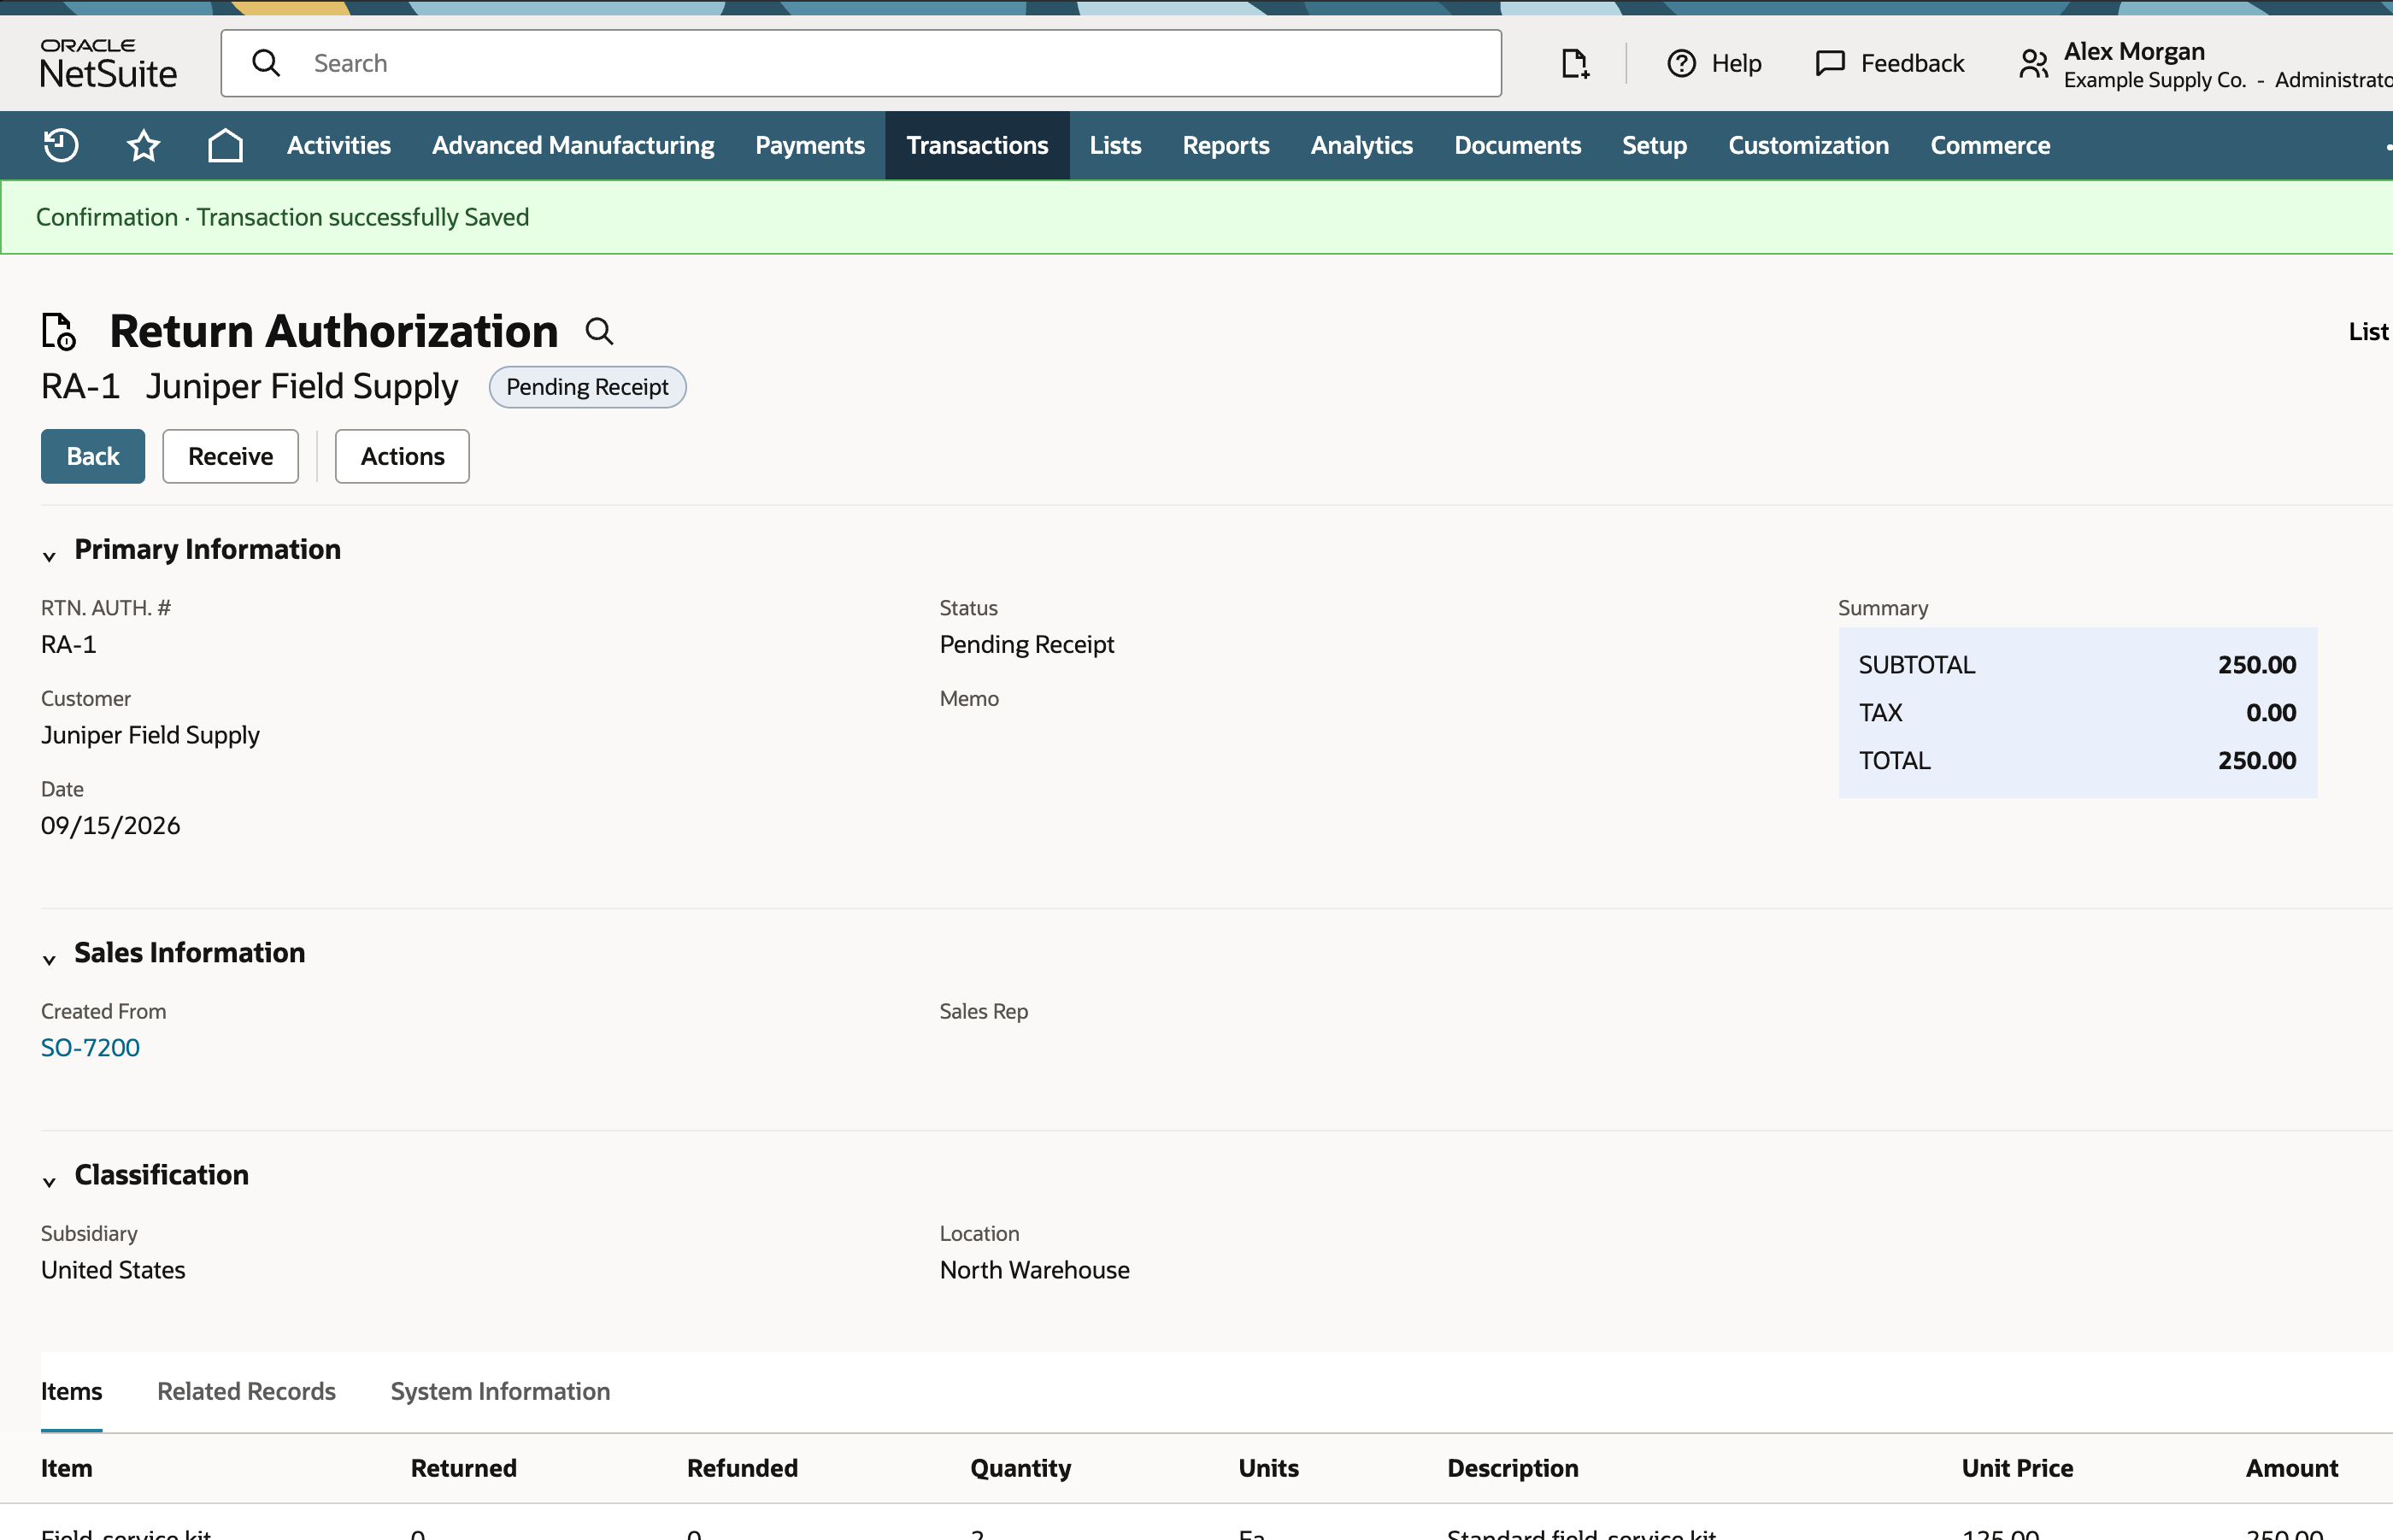The image size is (2393, 1540).
Task: Click the Confirmation saved message banner
Action: [1197, 217]
